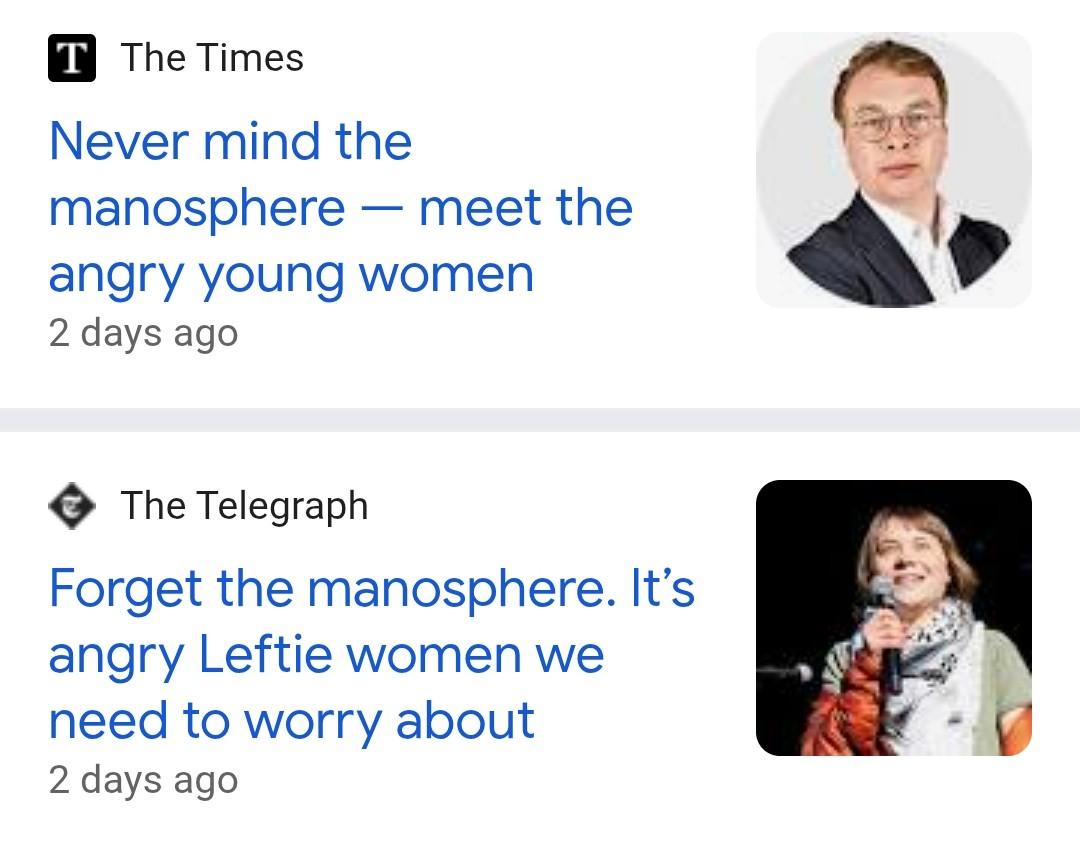Click '2 days ago' under The Telegraph article
Image resolution: width=1080 pixels, height=841 pixels.
tap(143, 780)
